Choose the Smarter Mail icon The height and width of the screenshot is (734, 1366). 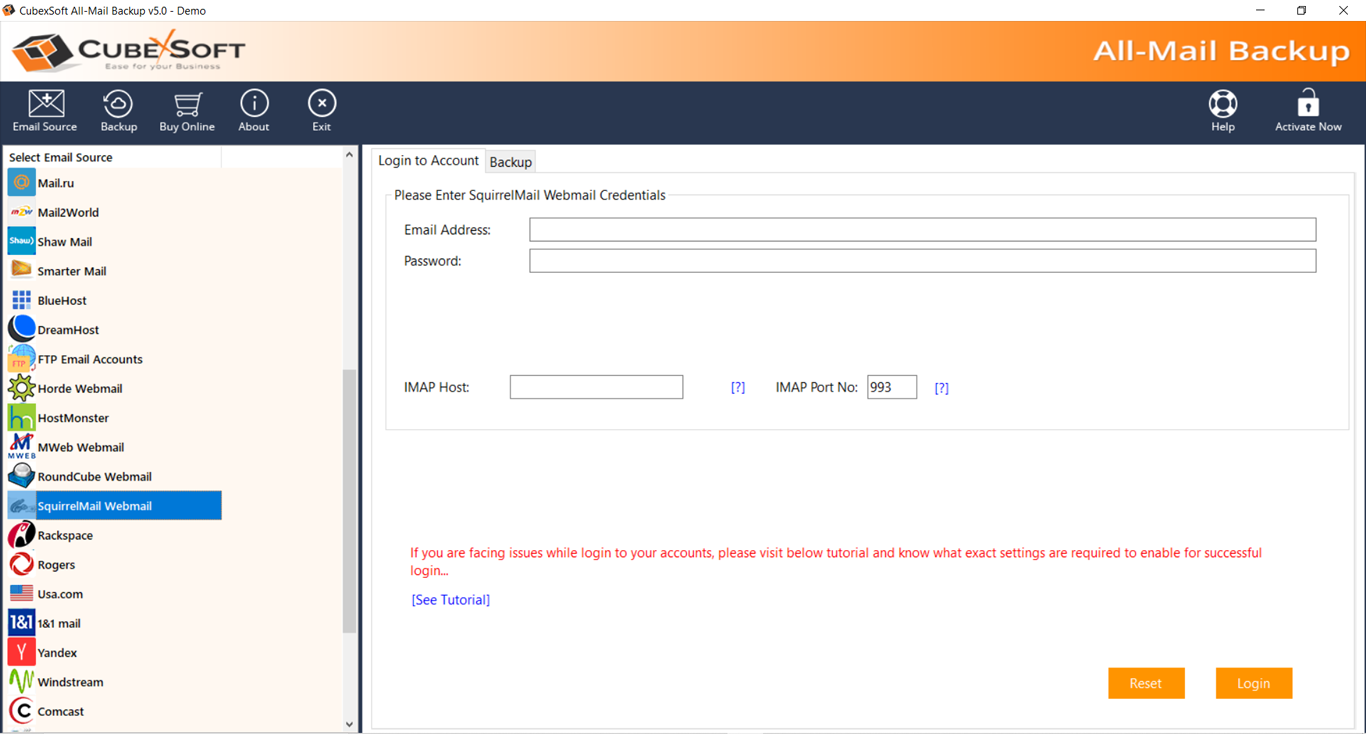(21, 270)
